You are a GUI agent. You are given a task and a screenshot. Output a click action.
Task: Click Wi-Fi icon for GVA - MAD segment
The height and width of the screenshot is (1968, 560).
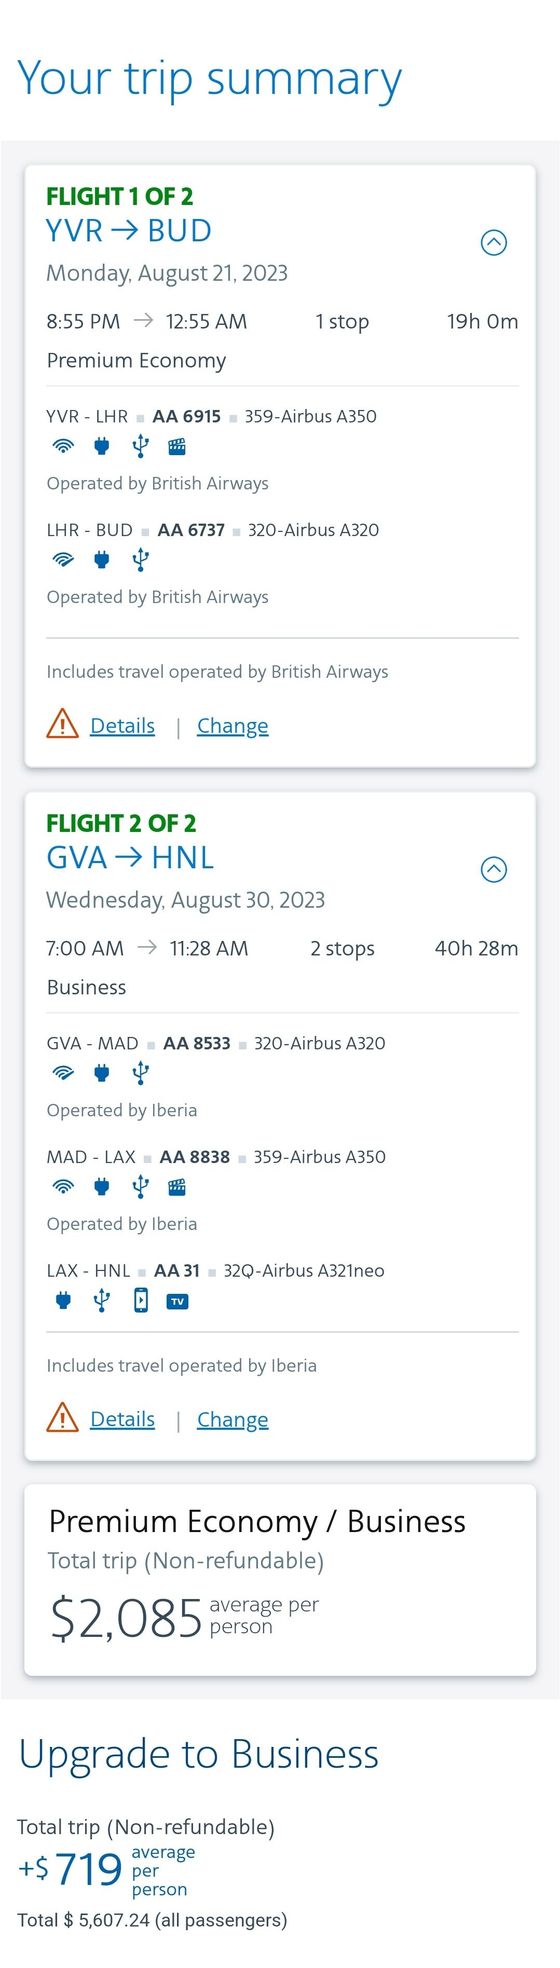[63, 1073]
